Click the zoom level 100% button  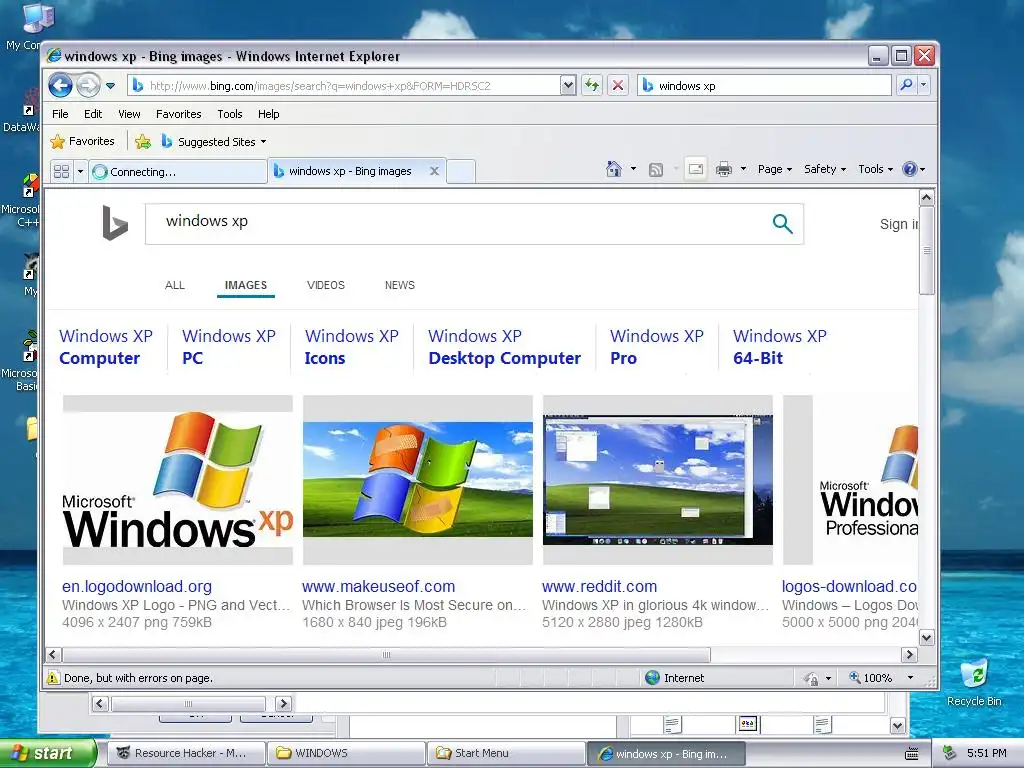point(871,678)
